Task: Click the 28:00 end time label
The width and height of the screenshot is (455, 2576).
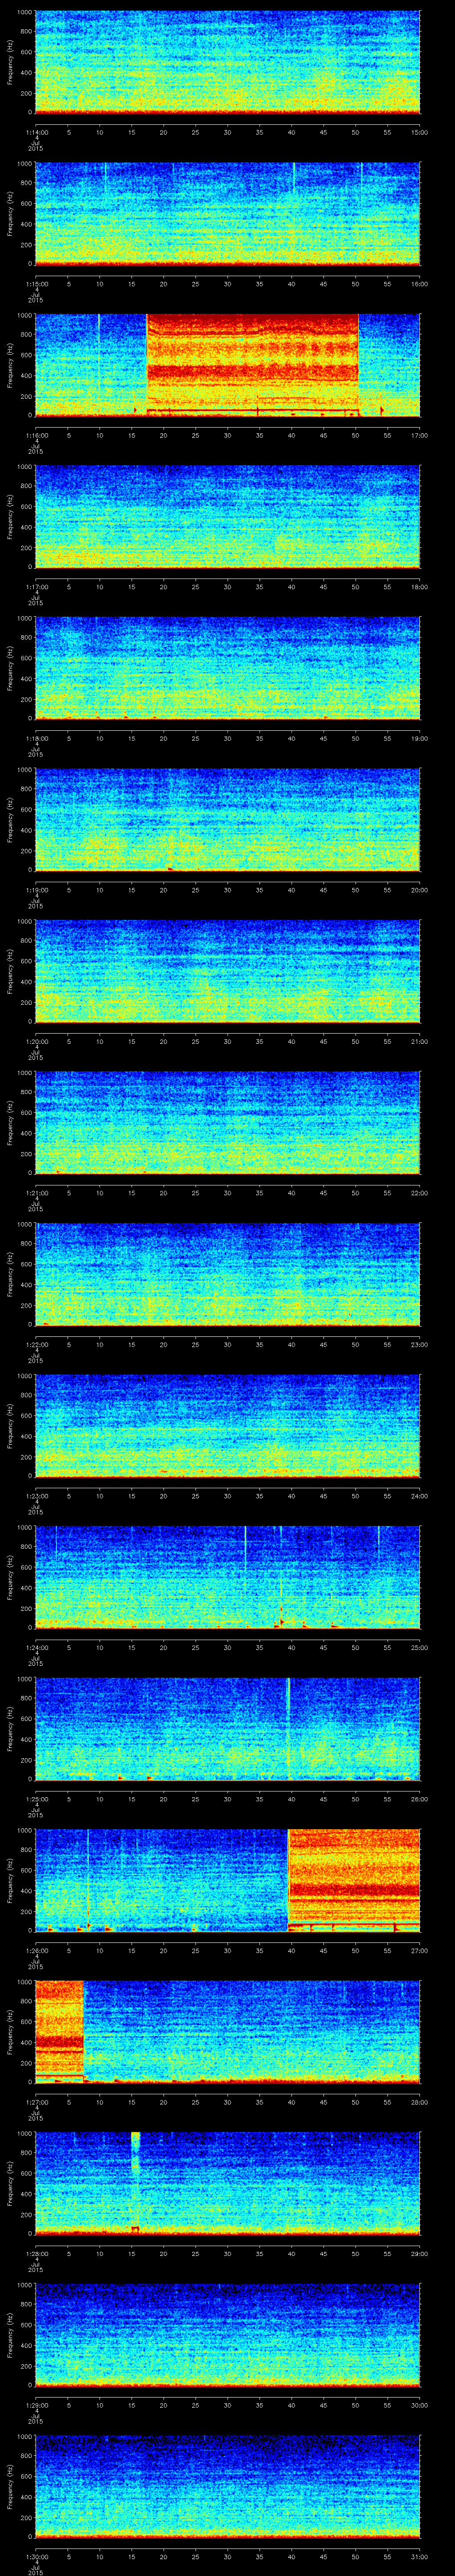Action: coord(420,2102)
